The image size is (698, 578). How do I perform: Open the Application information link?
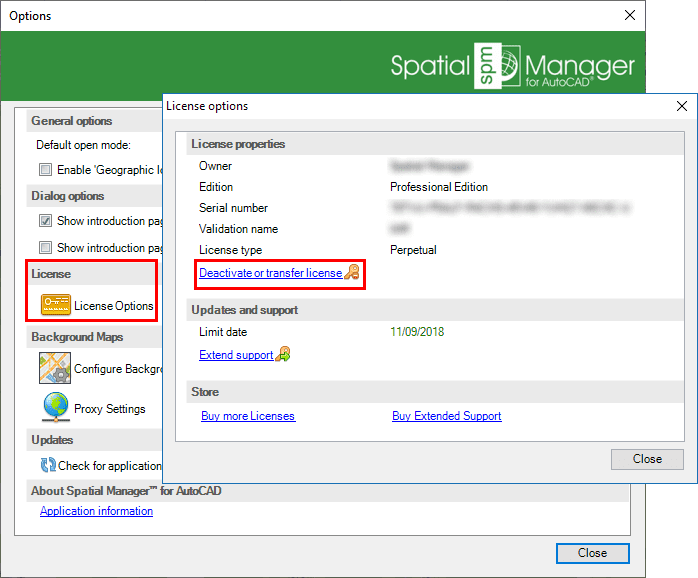[x=96, y=511]
